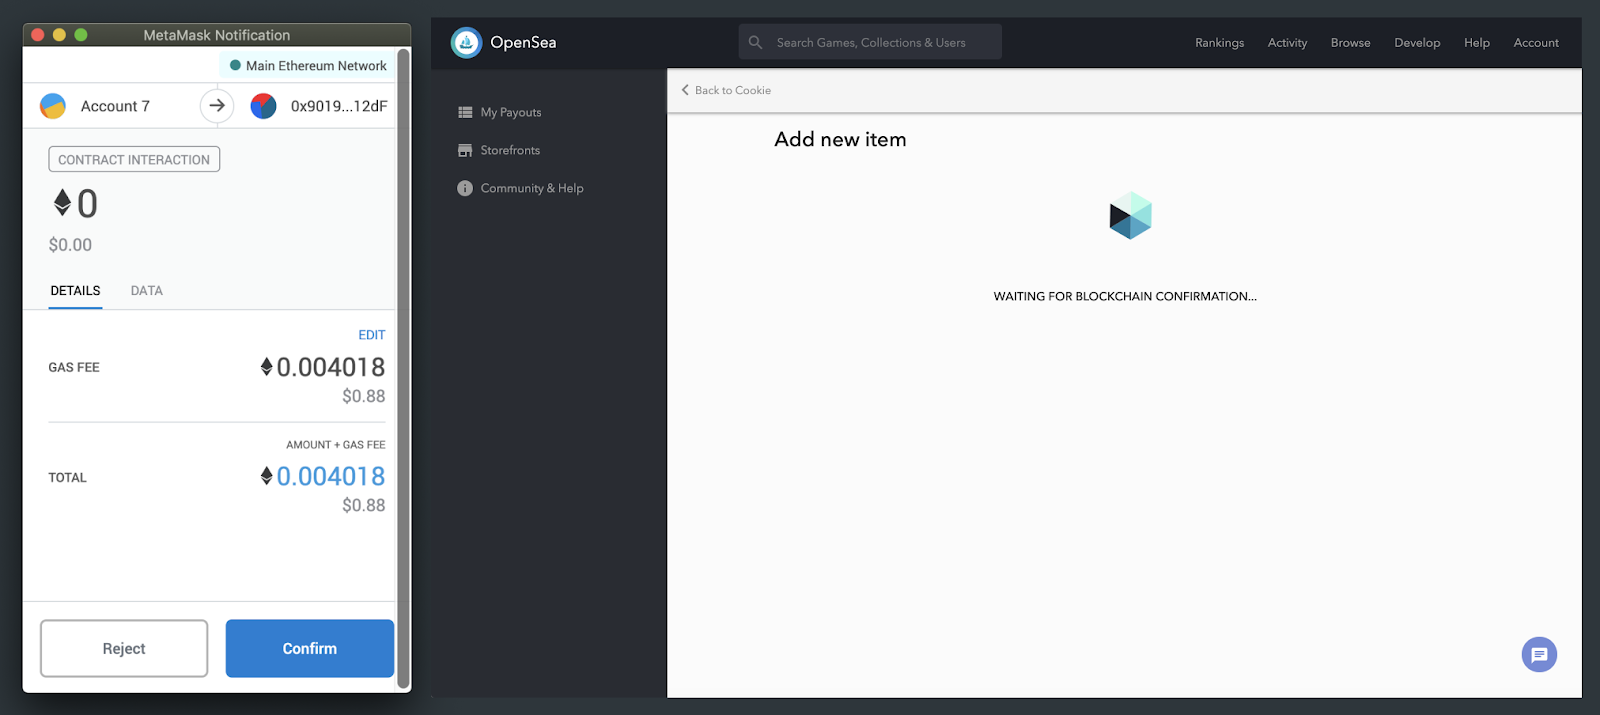Click the TOTAL label
The height and width of the screenshot is (715, 1600).
[x=67, y=478]
